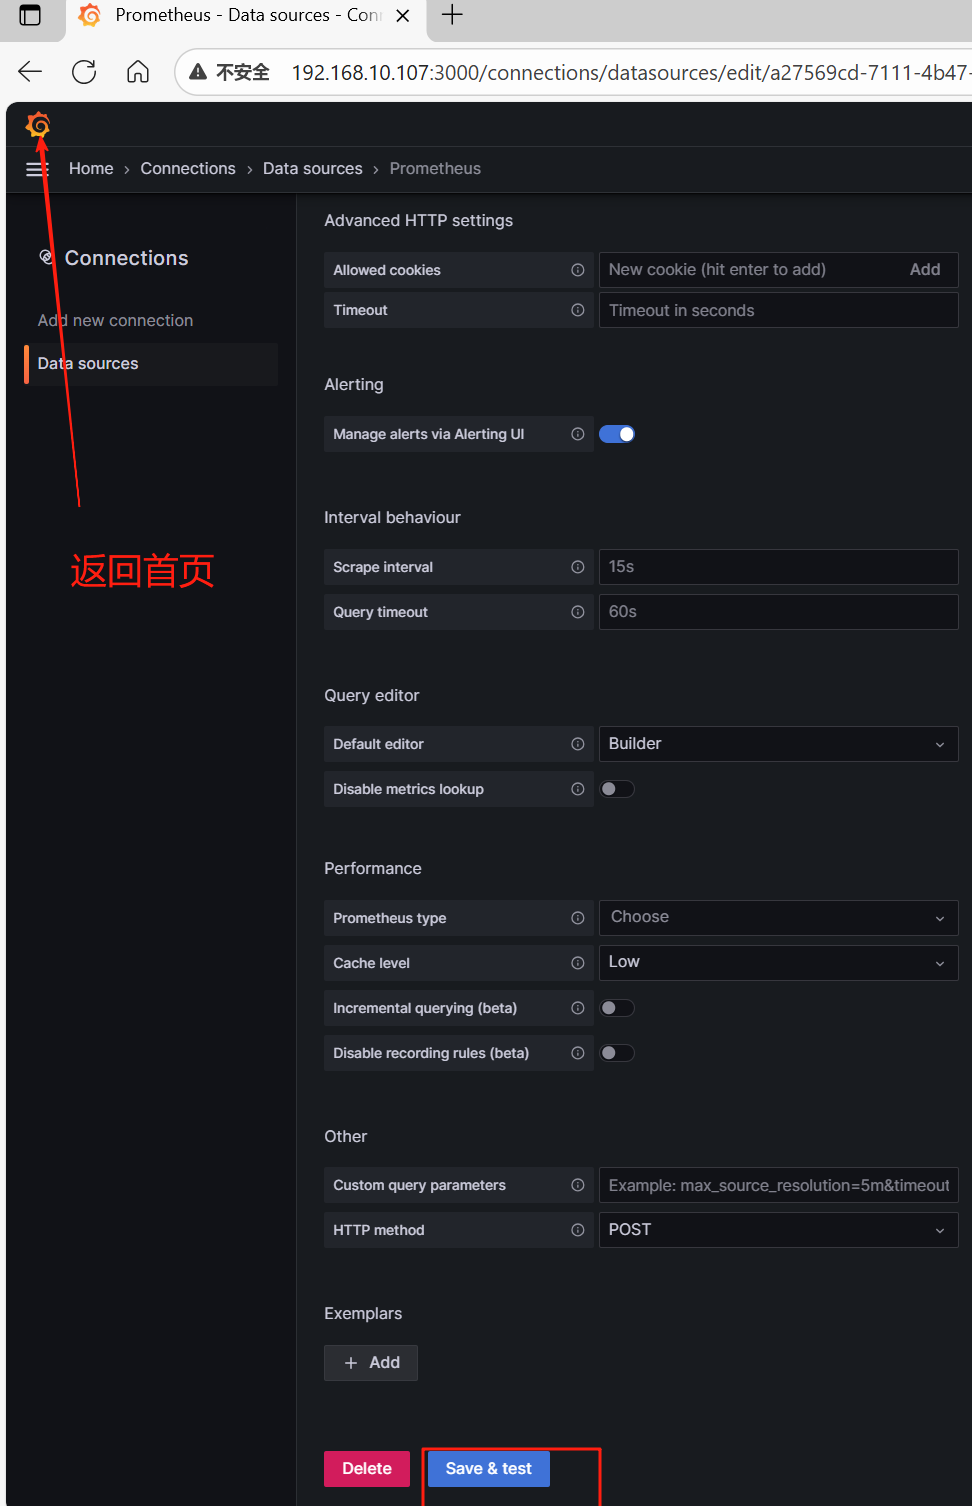The height and width of the screenshot is (1506, 972).
Task: Show info tooltip for Cache level
Action: point(578,963)
